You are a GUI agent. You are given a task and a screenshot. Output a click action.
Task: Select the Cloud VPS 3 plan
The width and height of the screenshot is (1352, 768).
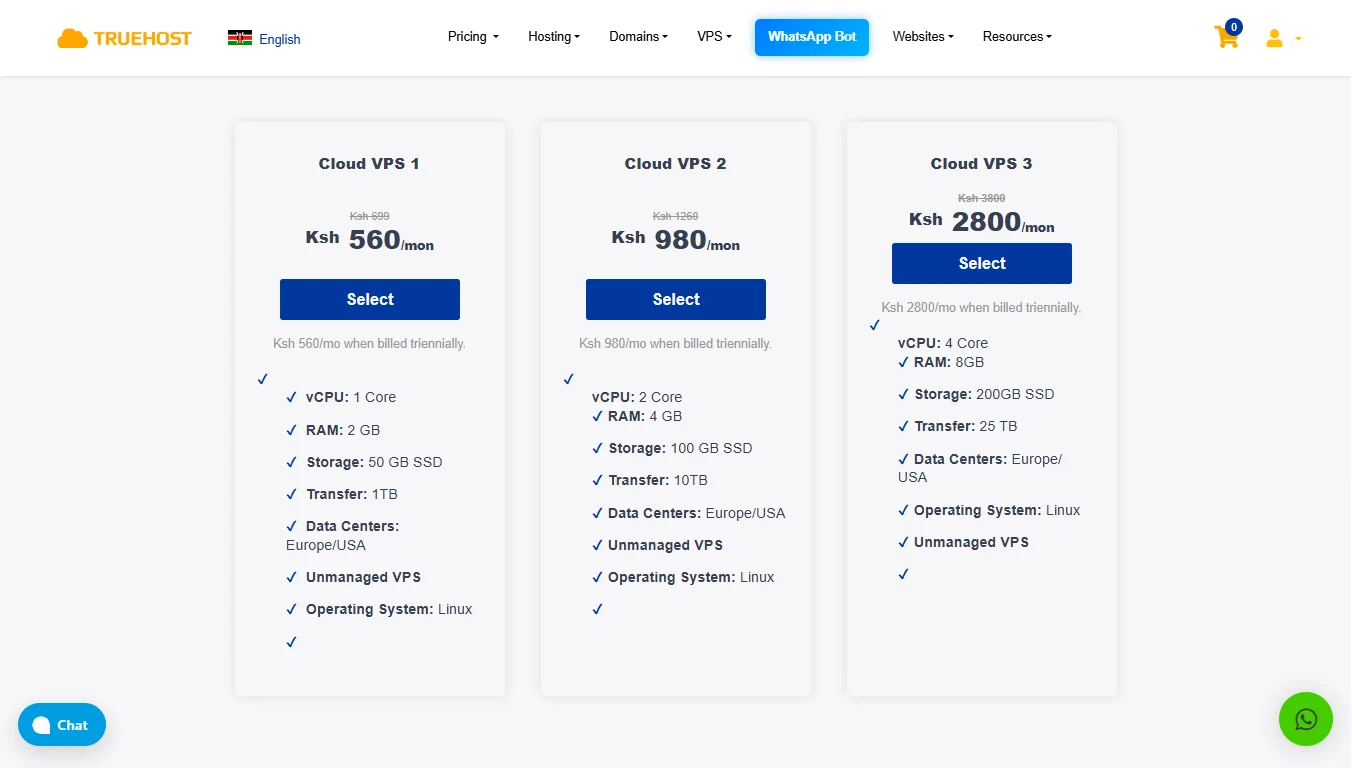[982, 263]
